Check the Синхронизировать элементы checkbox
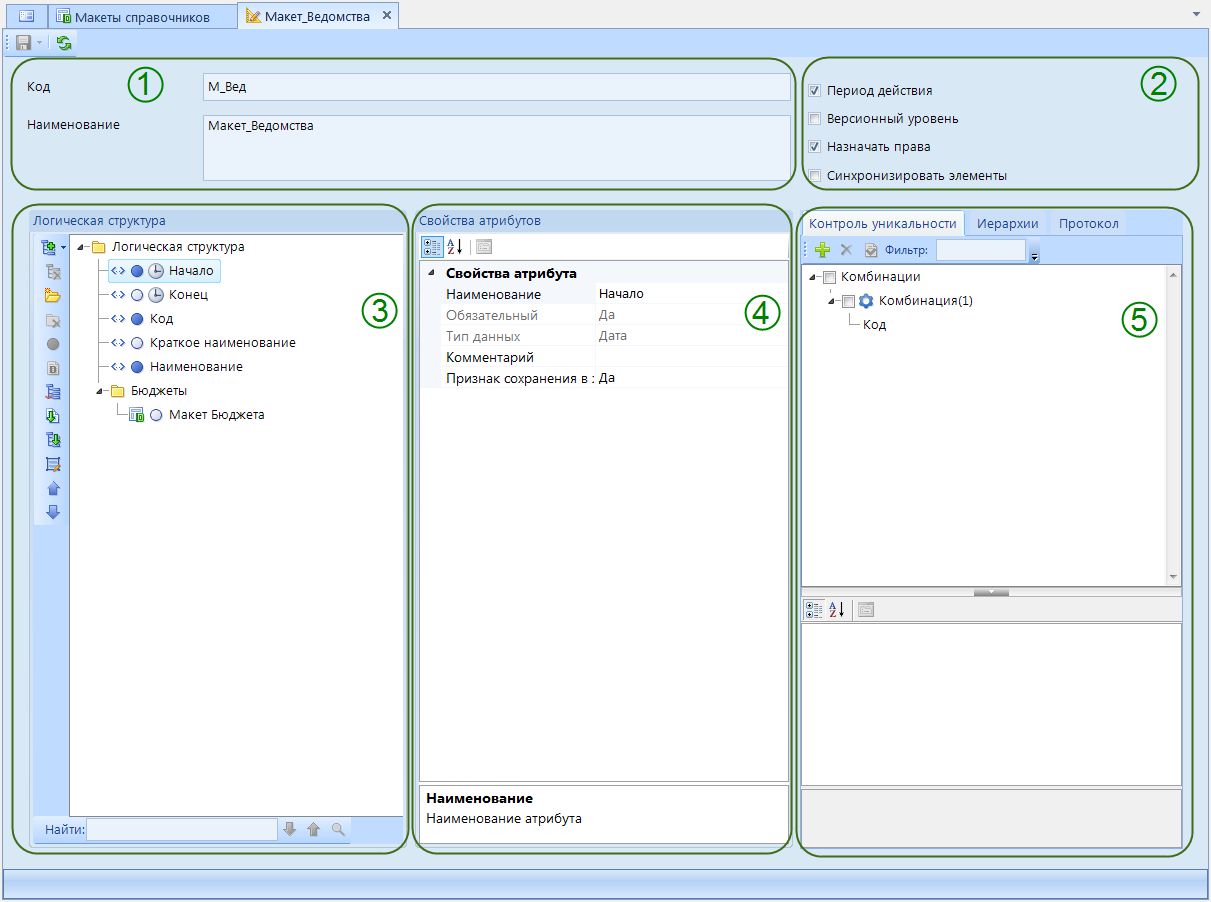The image size is (1211, 902). click(815, 176)
